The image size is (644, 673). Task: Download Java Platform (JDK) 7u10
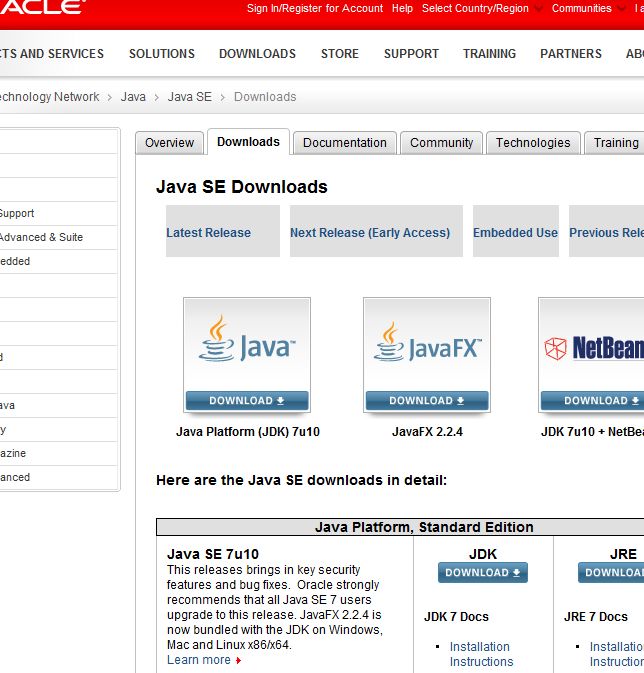click(x=247, y=400)
